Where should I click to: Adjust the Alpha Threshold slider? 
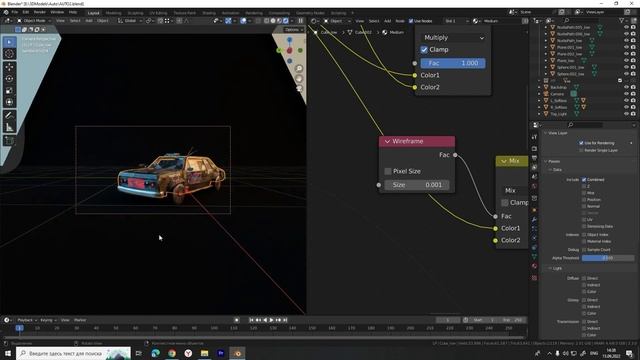pyautogui.click(x=608, y=258)
